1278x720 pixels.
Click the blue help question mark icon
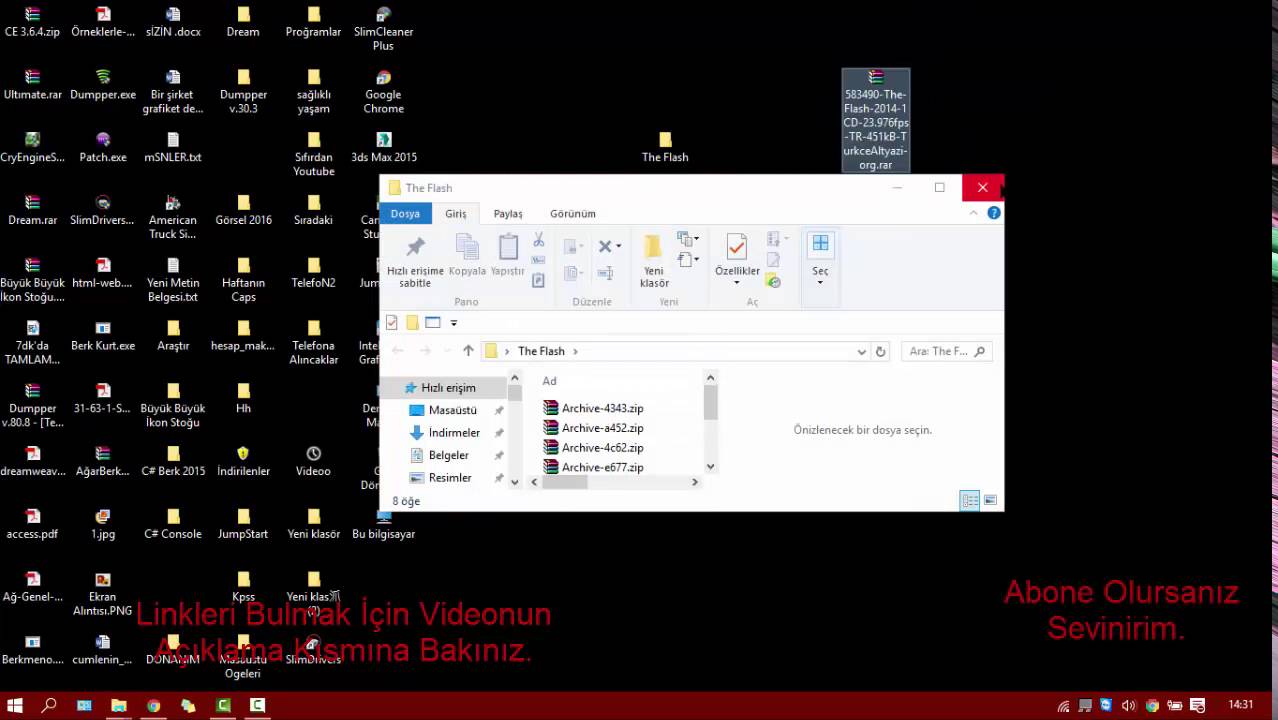point(994,213)
